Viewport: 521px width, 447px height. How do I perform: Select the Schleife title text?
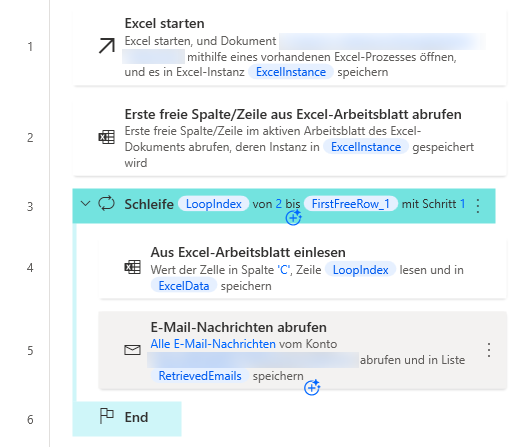[x=149, y=204]
